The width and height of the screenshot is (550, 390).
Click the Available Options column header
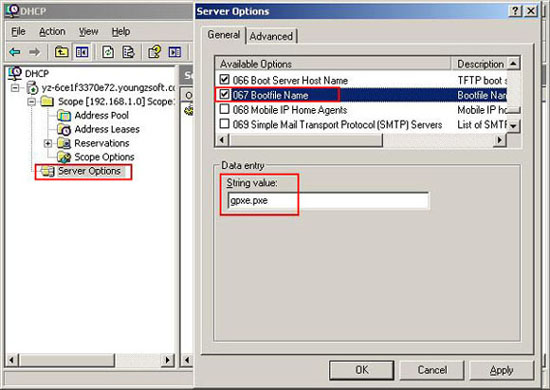click(x=333, y=64)
